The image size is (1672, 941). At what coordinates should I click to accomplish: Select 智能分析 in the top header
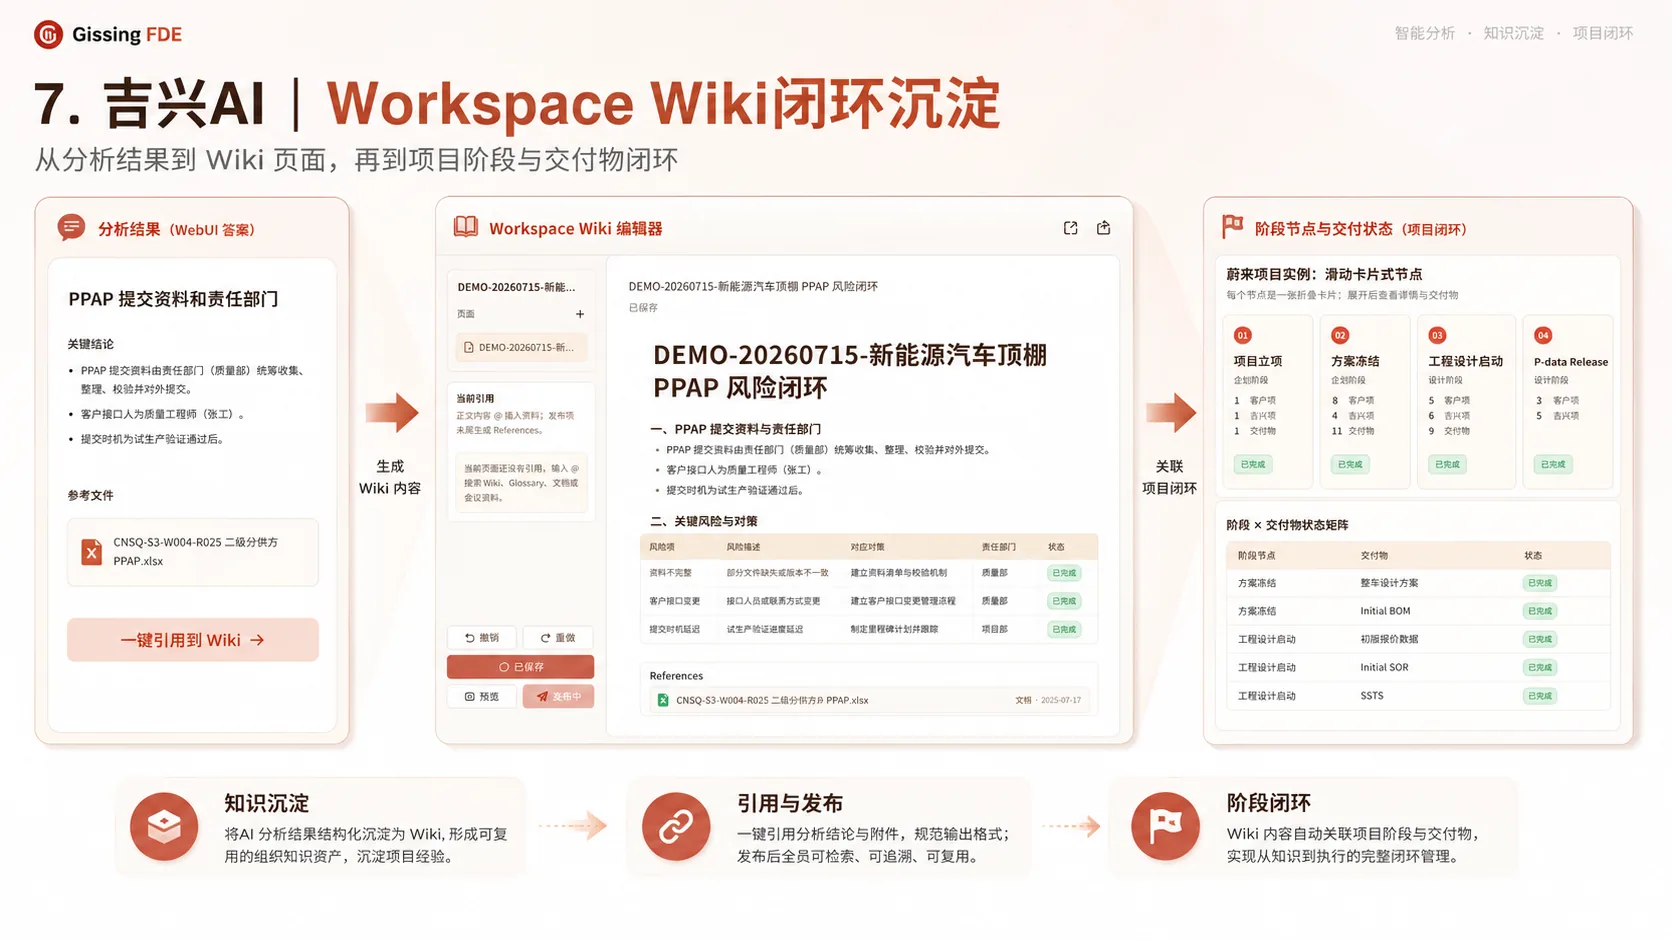tap(1425, 33)
